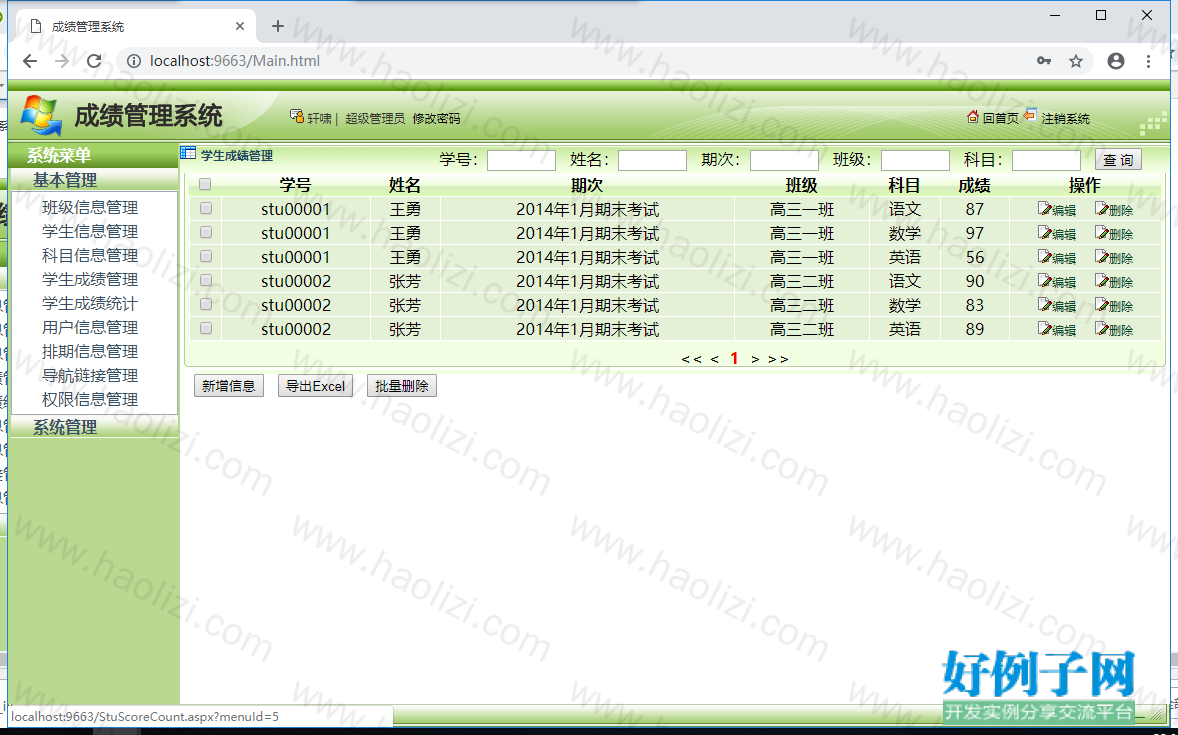Focus the 学号 search input
The height and width of the screenshot is (735, 1178).
coord(521,160)
